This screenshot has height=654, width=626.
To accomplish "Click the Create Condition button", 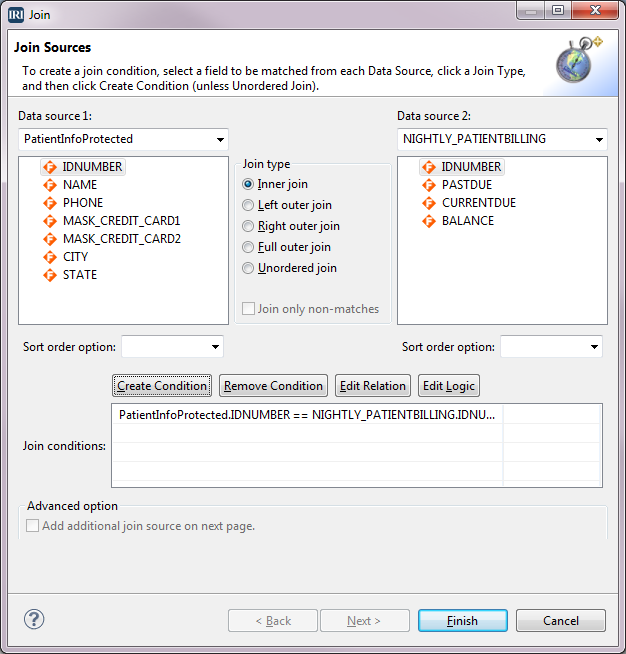I will 162,386.
